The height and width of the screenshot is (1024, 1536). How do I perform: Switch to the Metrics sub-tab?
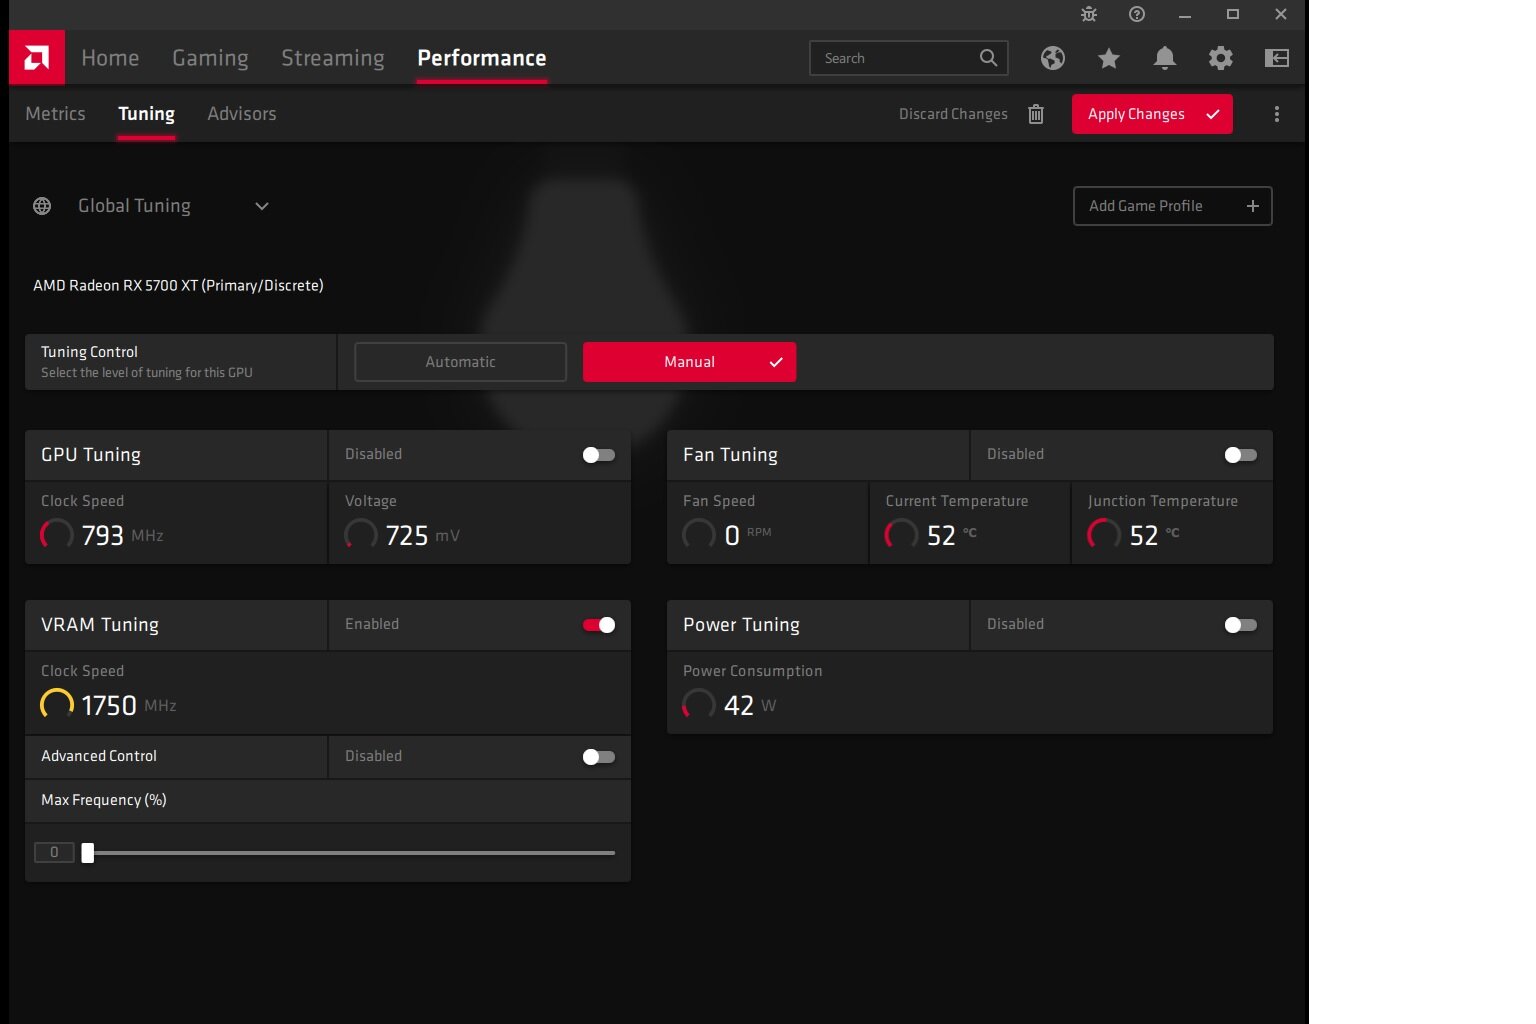(55, 114)
